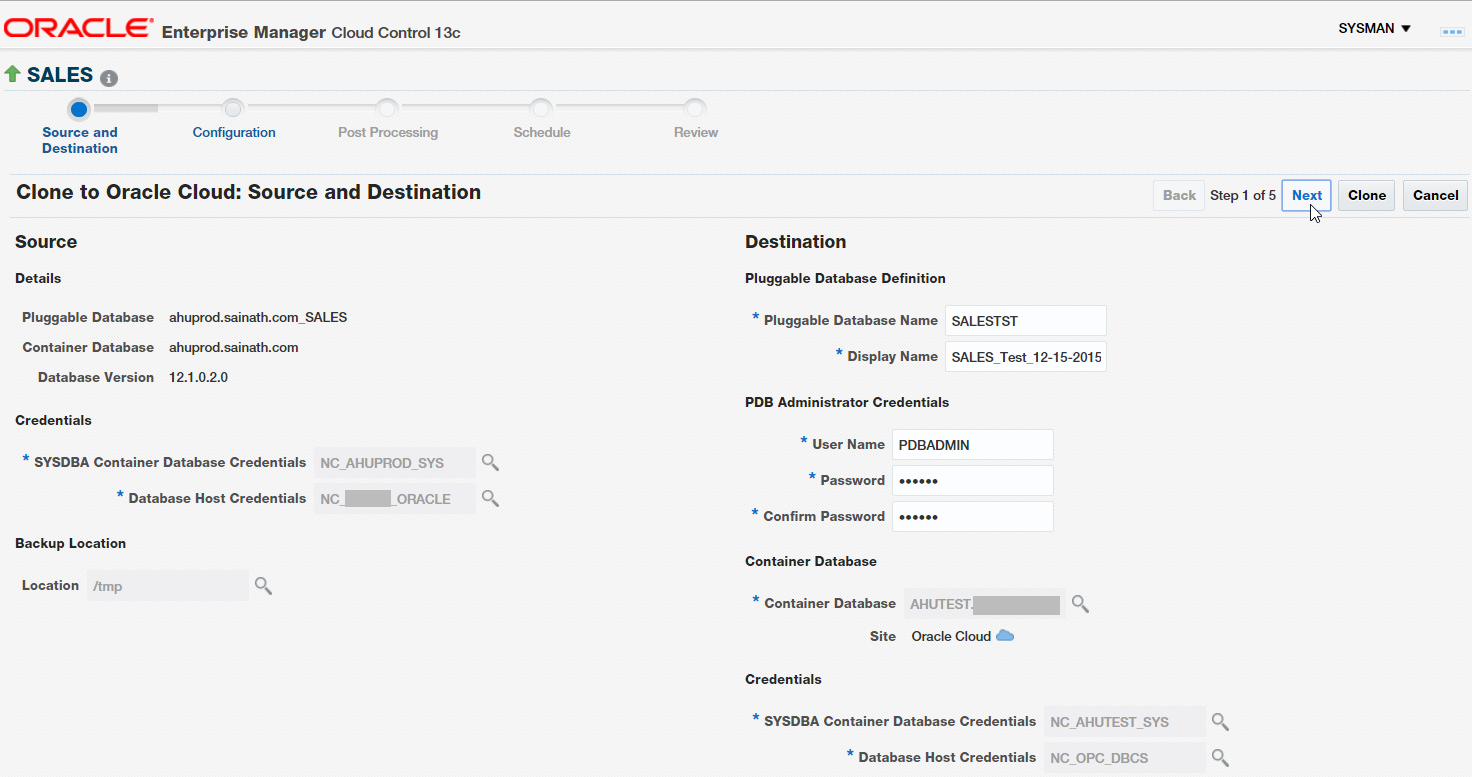Search for destination Container Database

point(1080,603)
